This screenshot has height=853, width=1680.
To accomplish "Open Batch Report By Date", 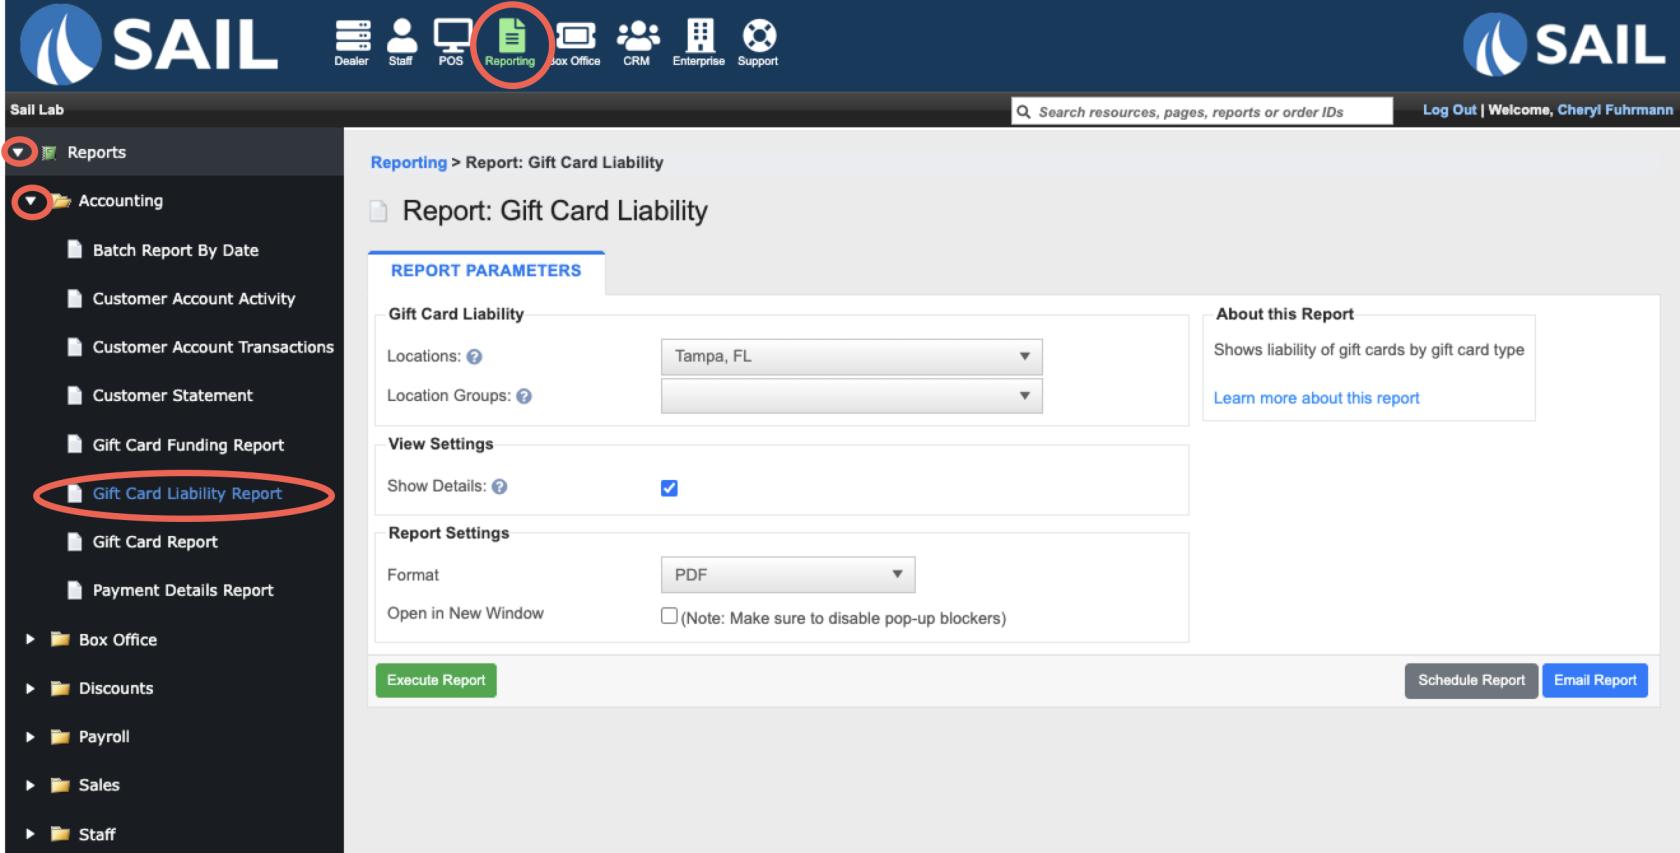I will point(176,250).
